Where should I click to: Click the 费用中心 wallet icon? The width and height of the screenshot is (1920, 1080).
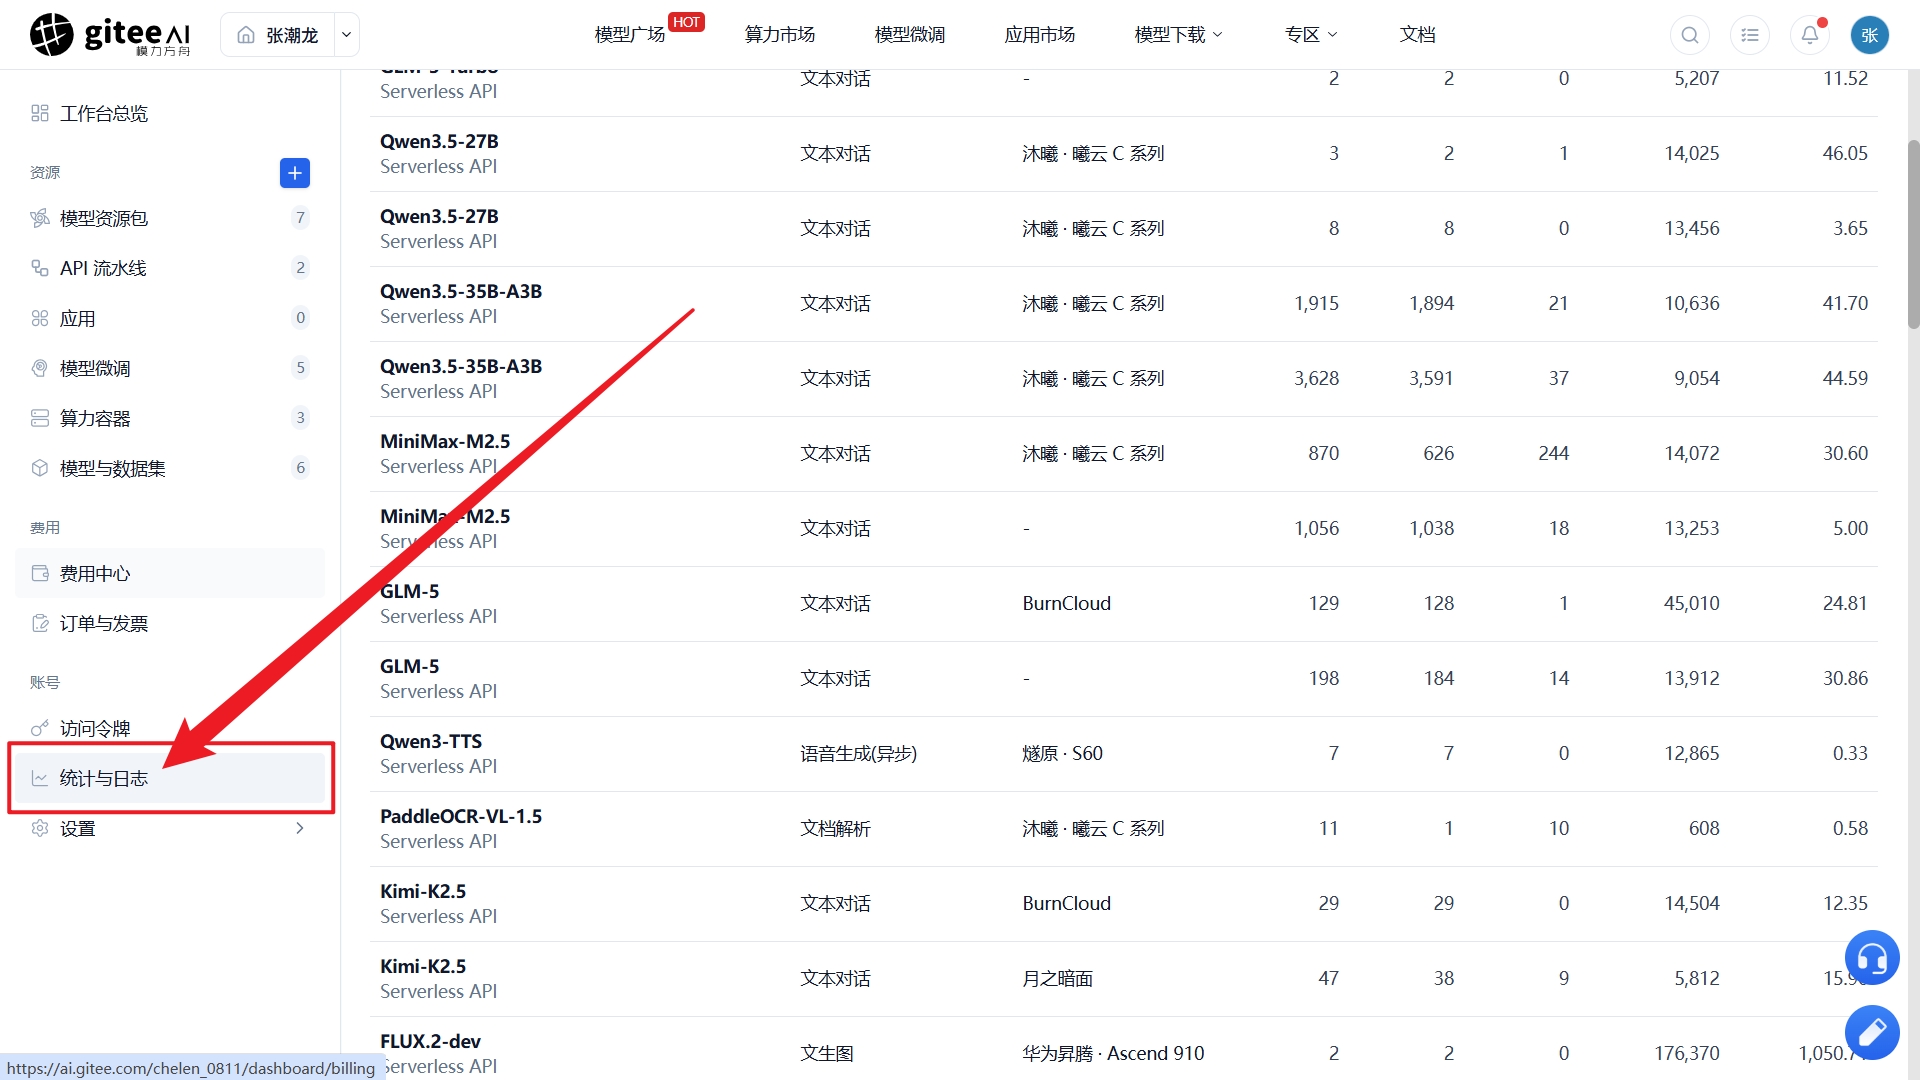(40, 573)
